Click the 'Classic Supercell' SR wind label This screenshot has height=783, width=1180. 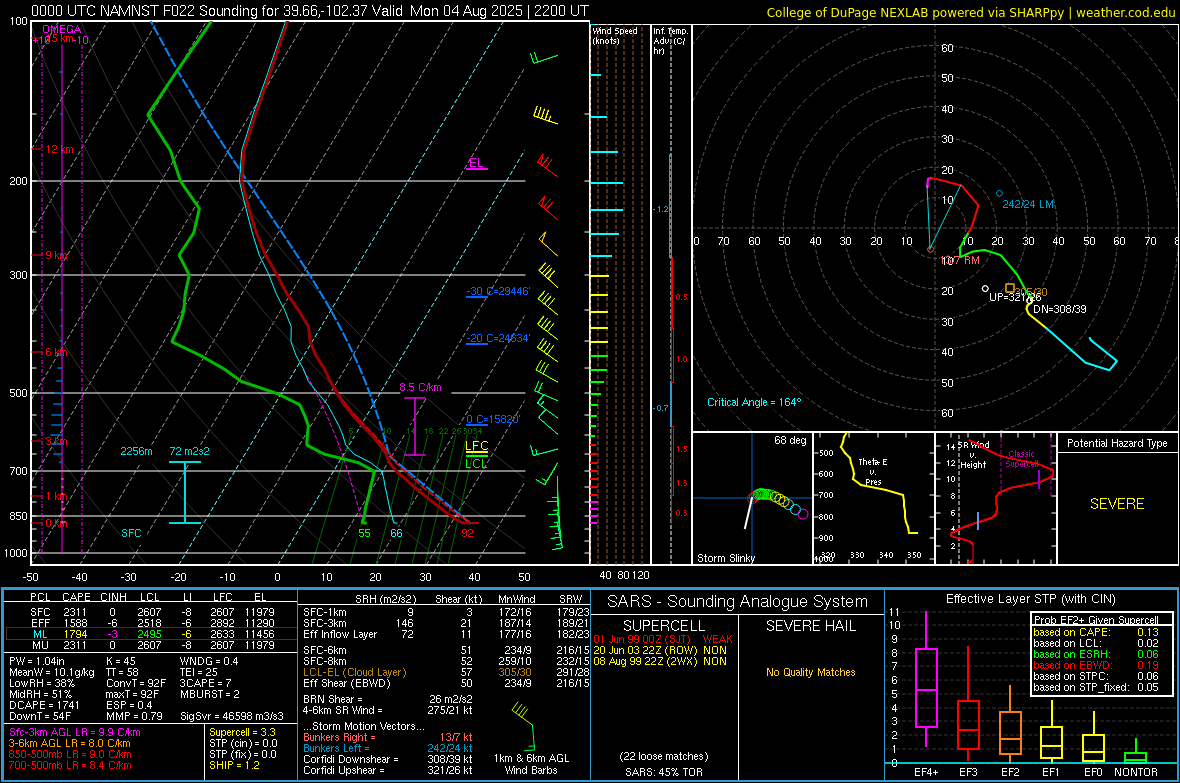click(1021, 459)
